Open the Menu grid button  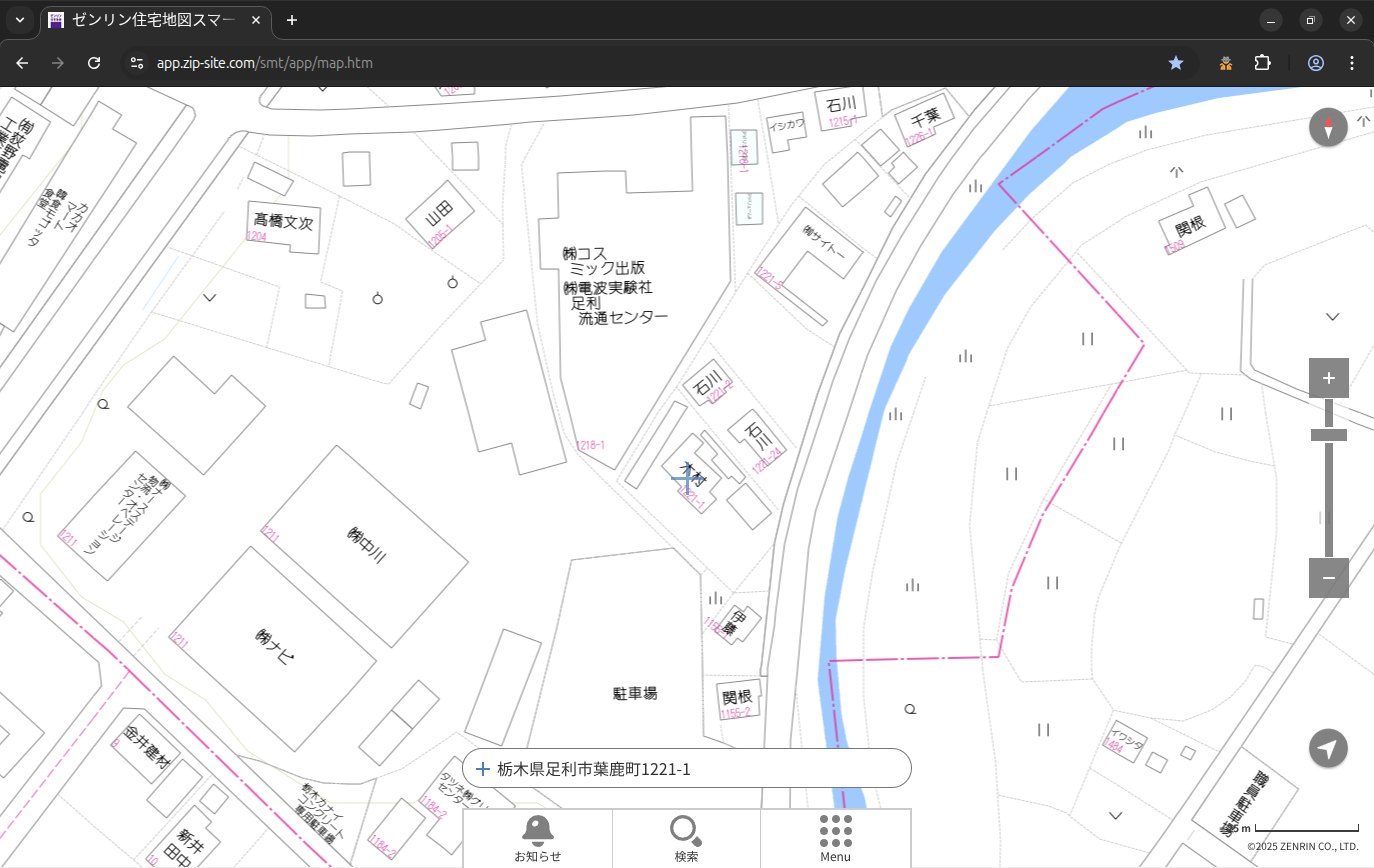tap(835, 838)
